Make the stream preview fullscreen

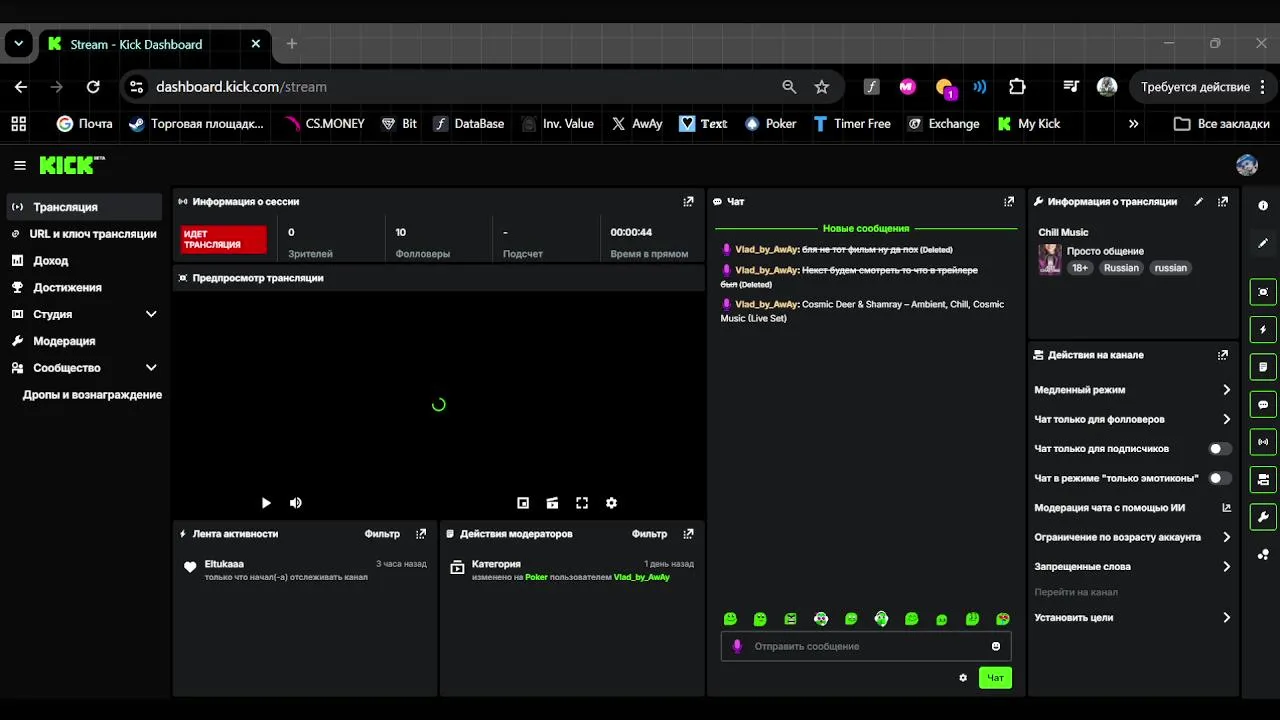[x=582, y=503]
